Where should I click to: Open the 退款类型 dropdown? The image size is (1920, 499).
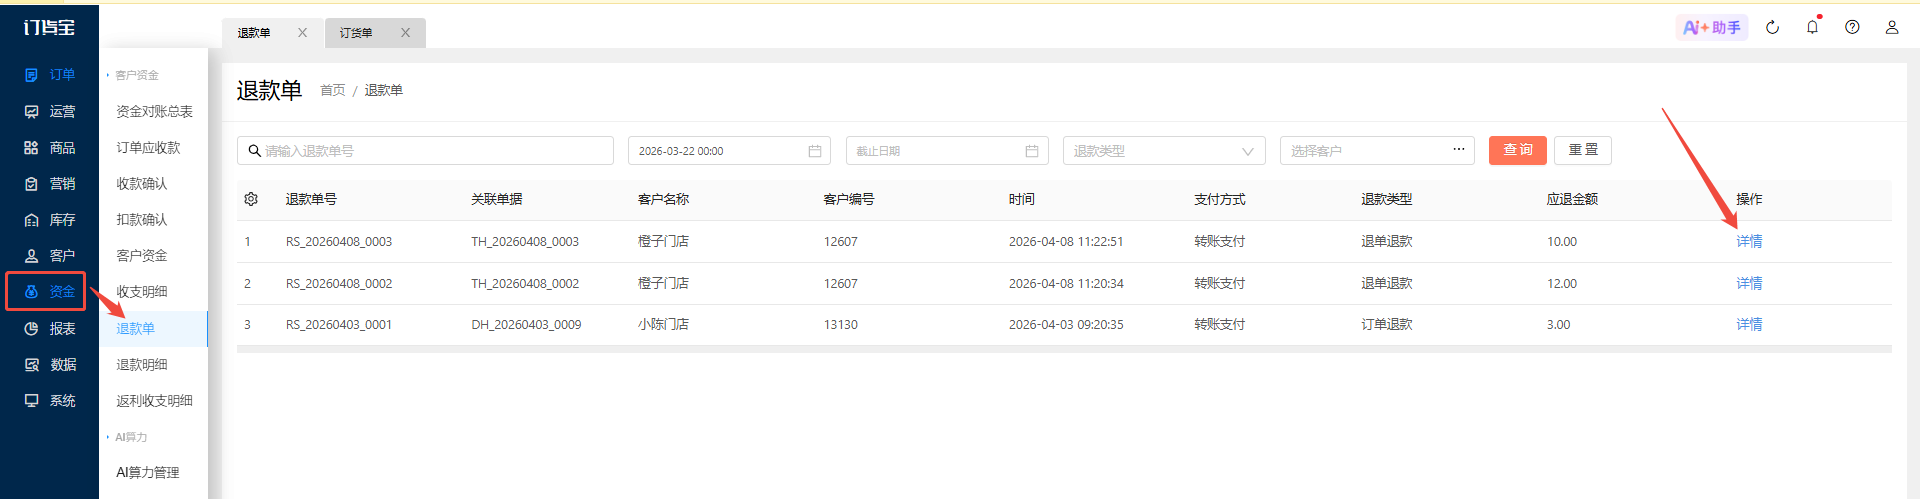point(1164,151)
